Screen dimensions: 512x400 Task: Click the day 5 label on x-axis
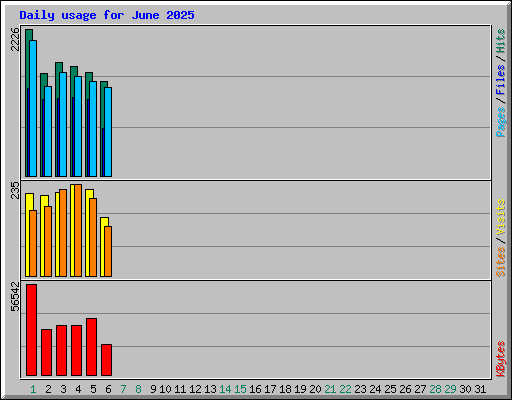point(93,389)
